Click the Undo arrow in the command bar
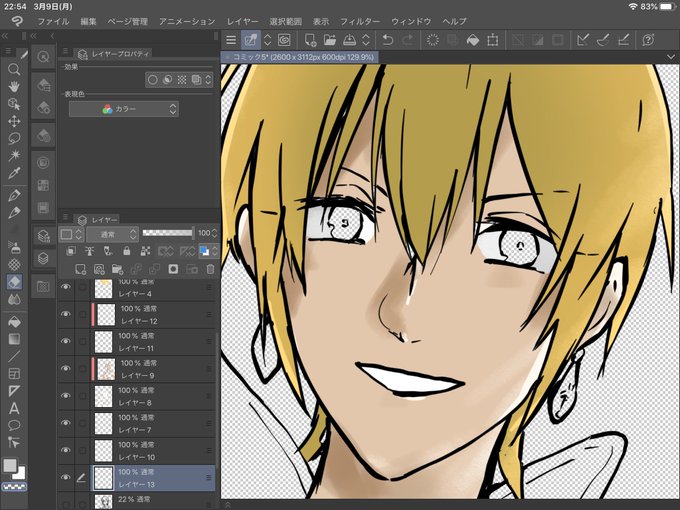This screenshot has width=680, height=510. pyautogui.click(x=388, y=40)
